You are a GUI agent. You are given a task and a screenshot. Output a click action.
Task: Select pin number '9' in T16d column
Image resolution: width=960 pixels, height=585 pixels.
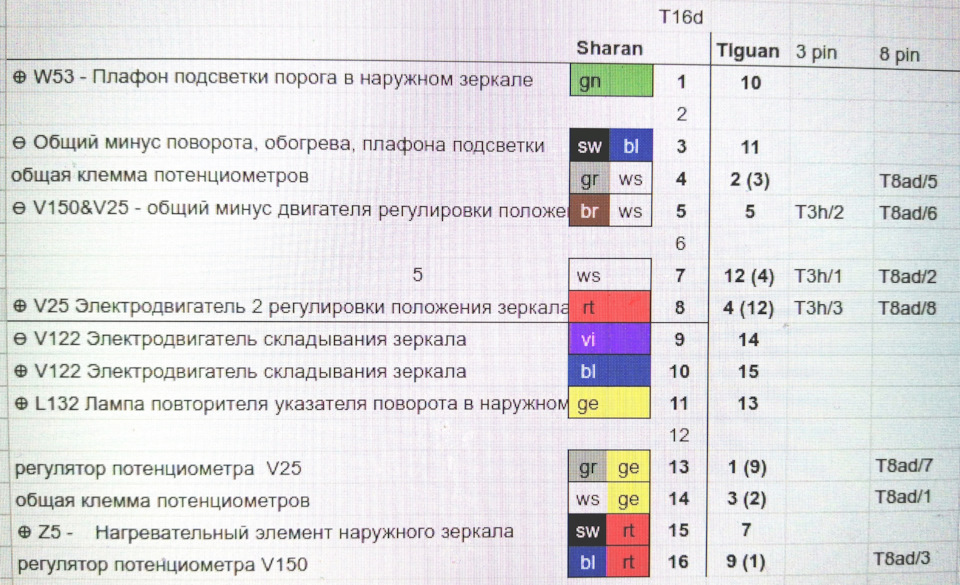pos(680,340)
